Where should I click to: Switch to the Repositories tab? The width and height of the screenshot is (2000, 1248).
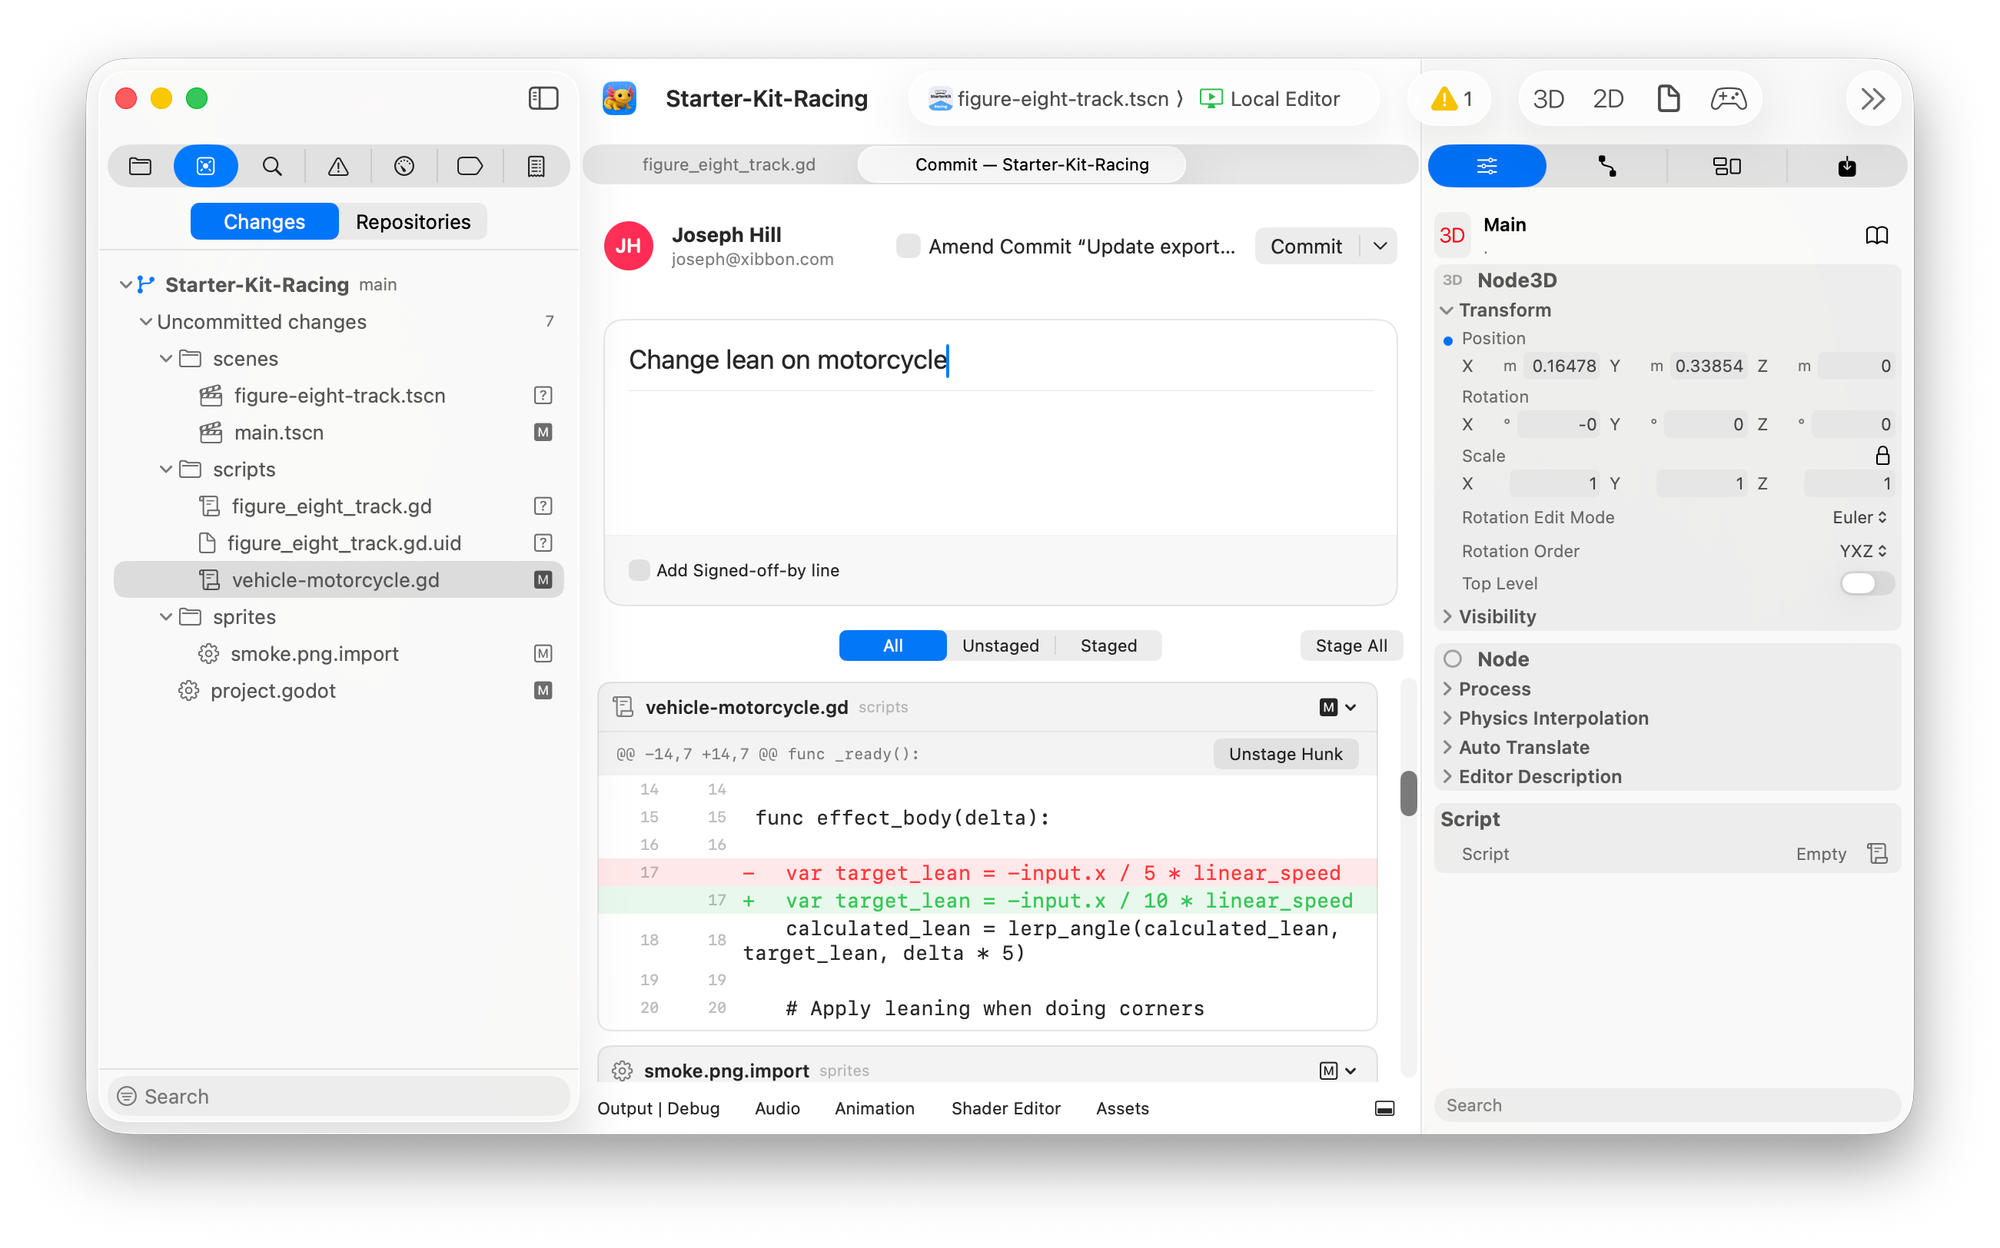coord(413,221)
